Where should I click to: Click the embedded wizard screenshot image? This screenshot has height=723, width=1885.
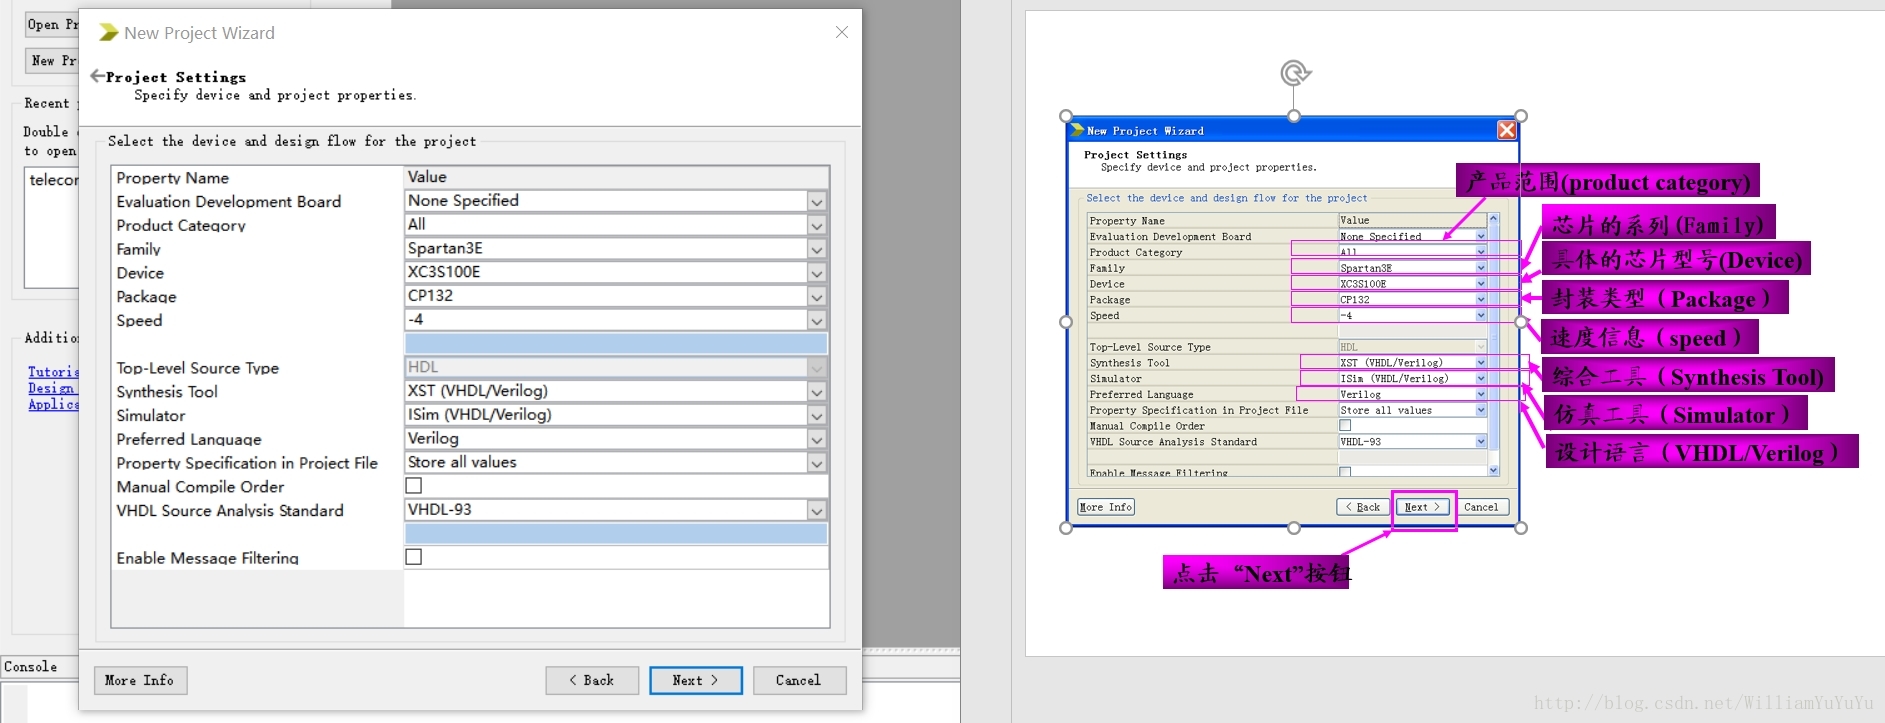1293,322
